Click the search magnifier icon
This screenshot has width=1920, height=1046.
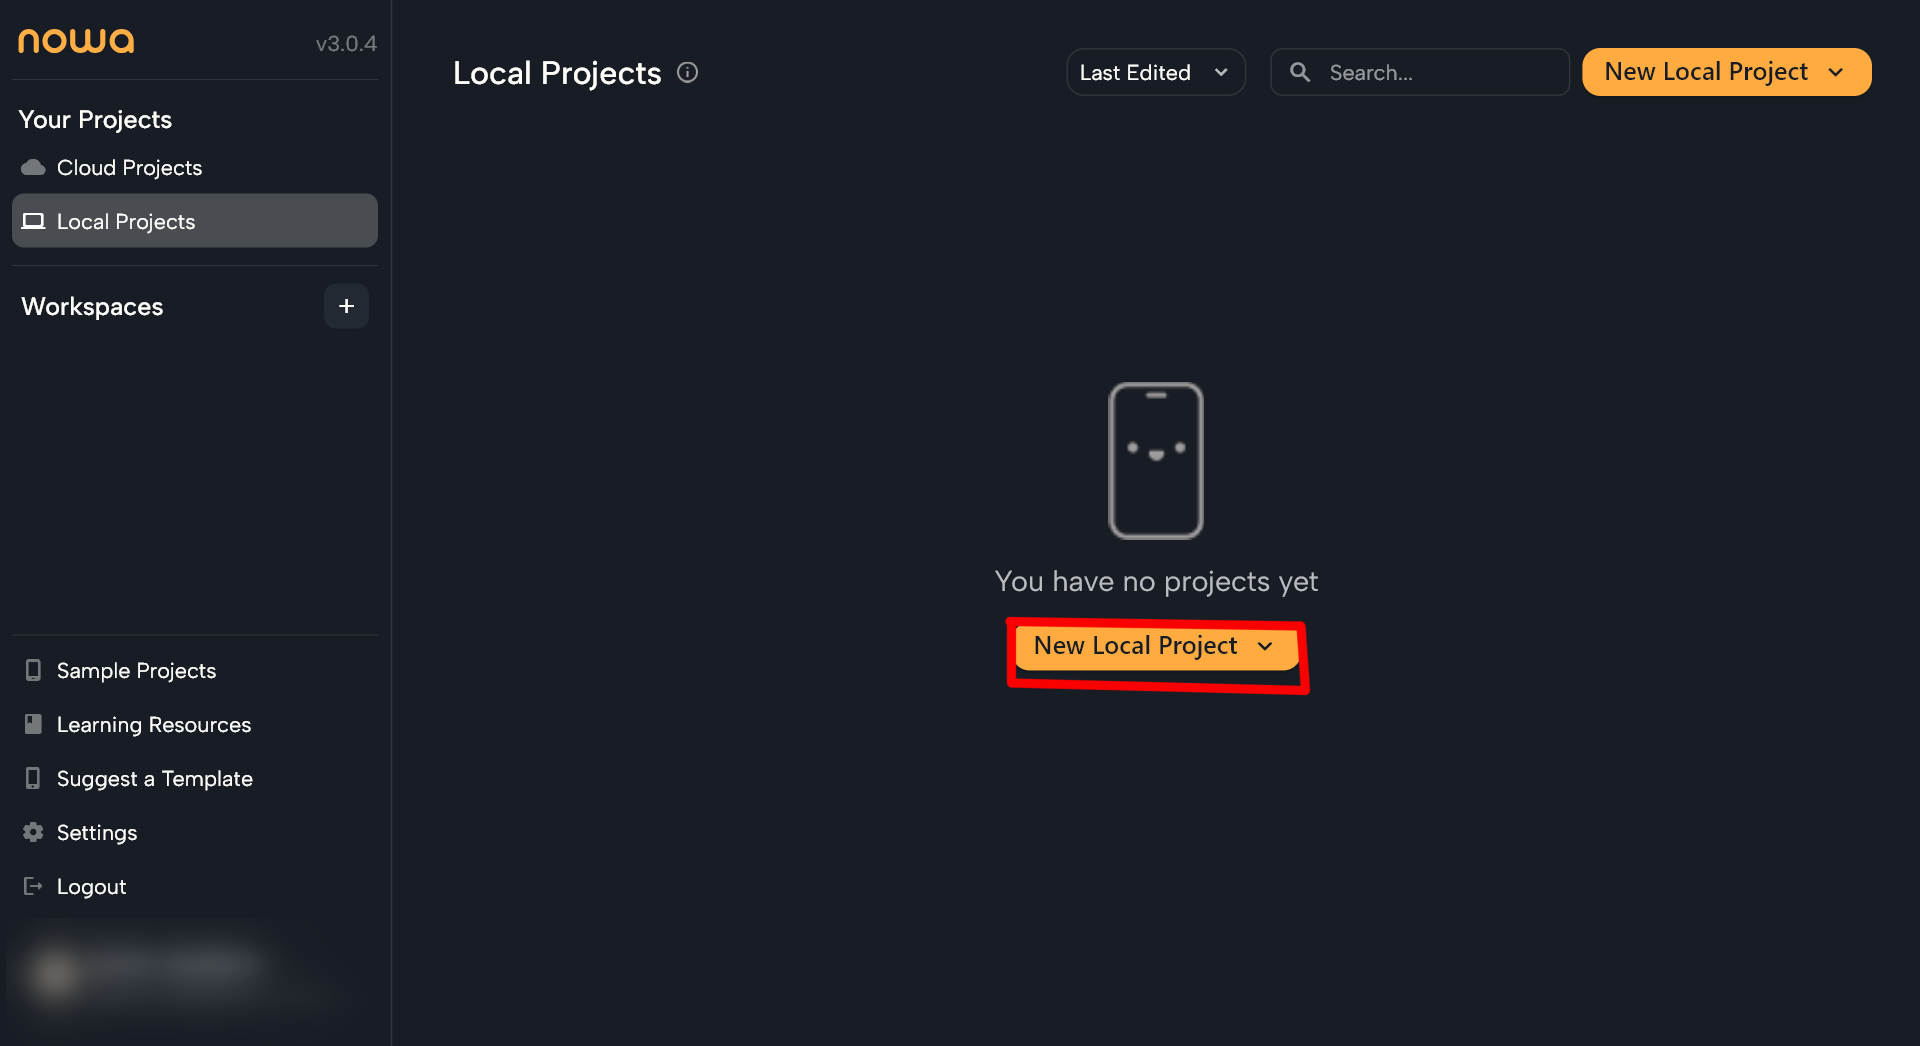click(1299, 72)
